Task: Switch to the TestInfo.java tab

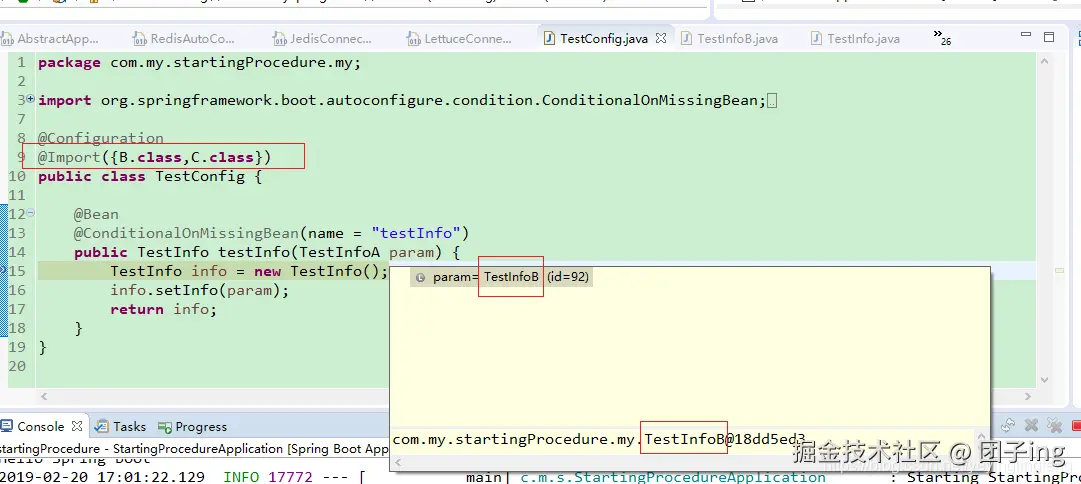Action: coord(856,39)
